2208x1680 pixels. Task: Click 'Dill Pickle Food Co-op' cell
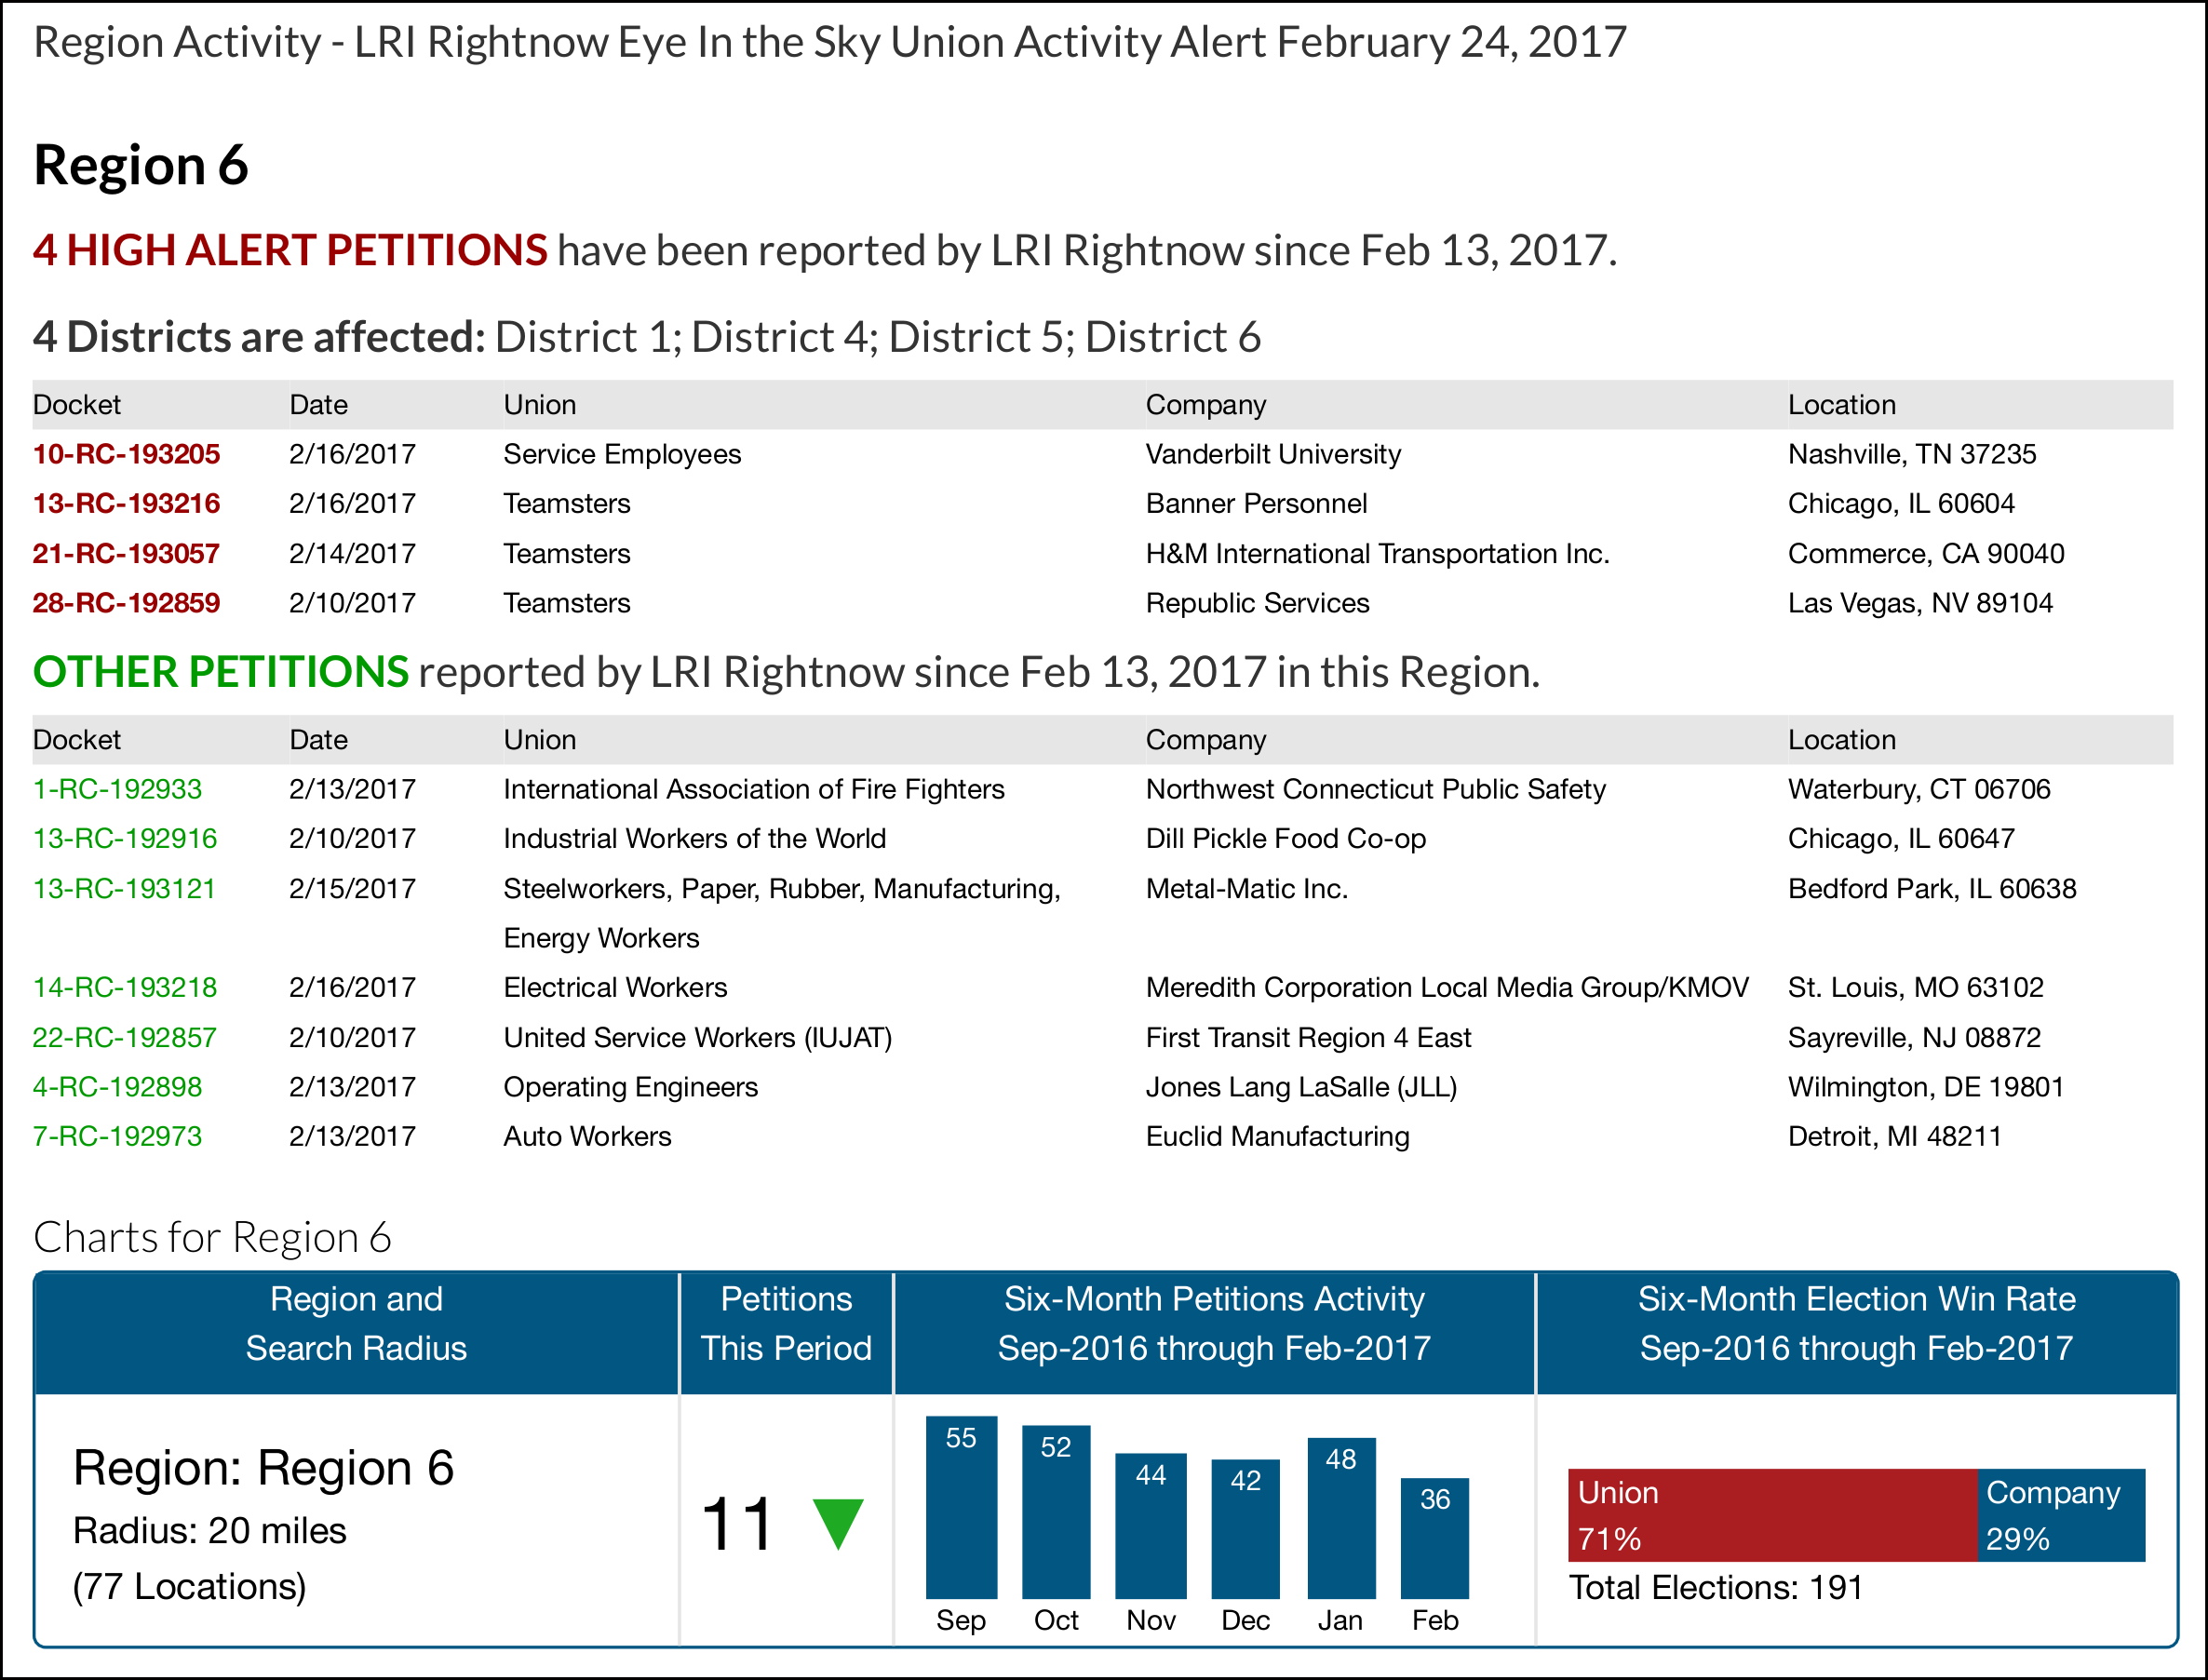[1285, 838]
